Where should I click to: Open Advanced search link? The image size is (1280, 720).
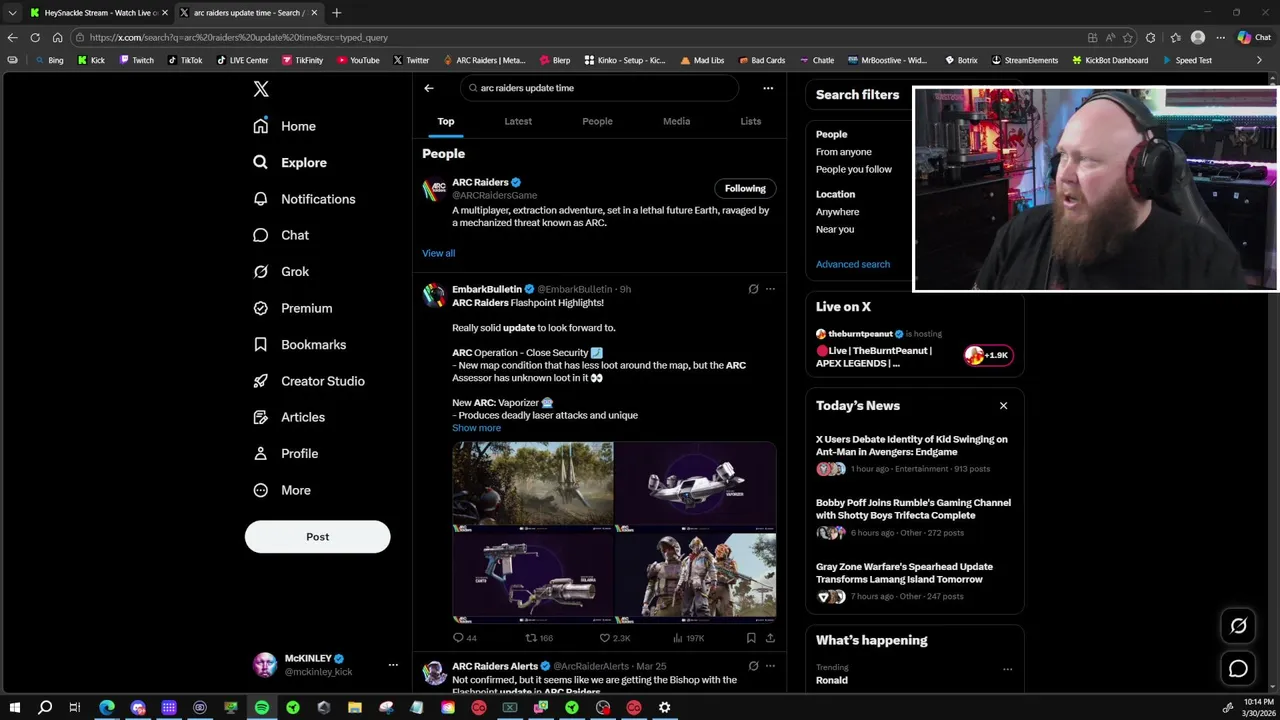[x=852, y=264]
